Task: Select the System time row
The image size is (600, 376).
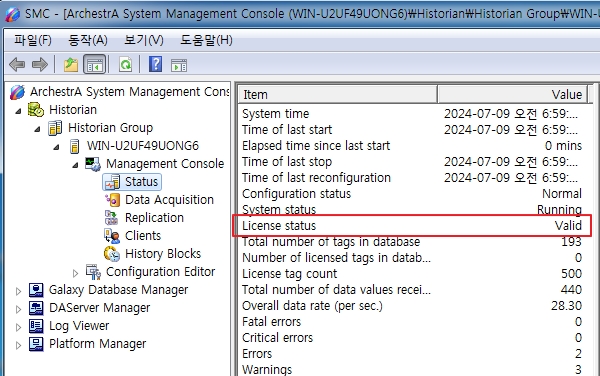Action: tap(412, 114)
